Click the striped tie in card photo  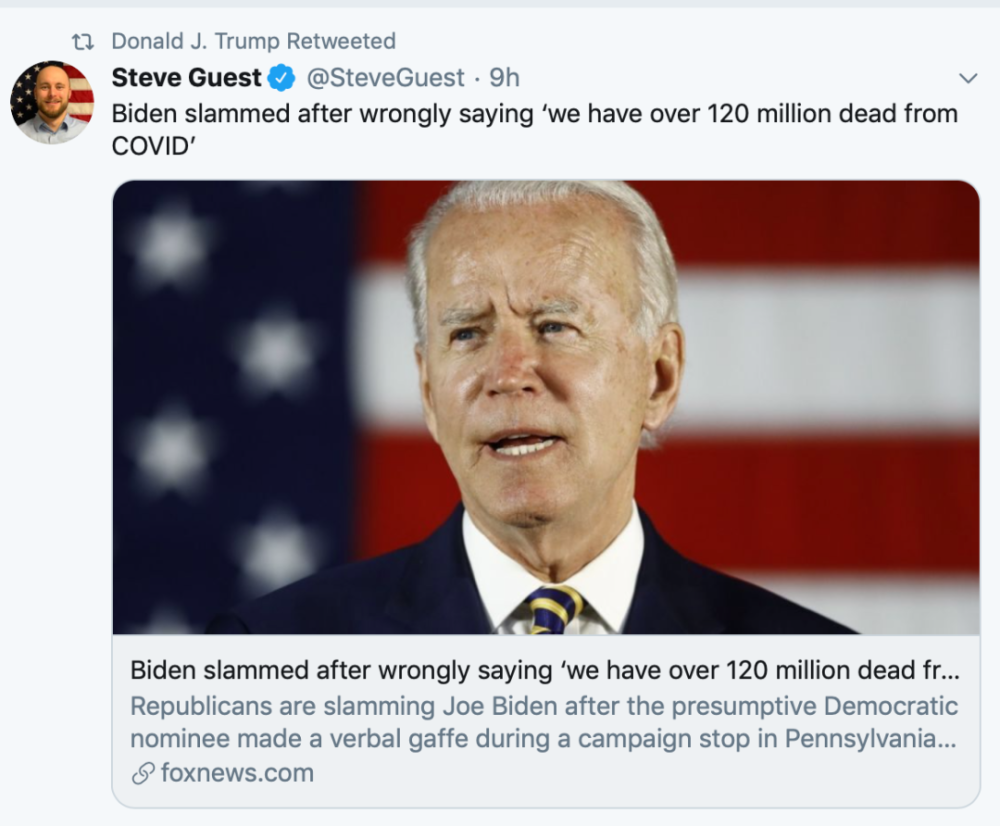[554, 609]
